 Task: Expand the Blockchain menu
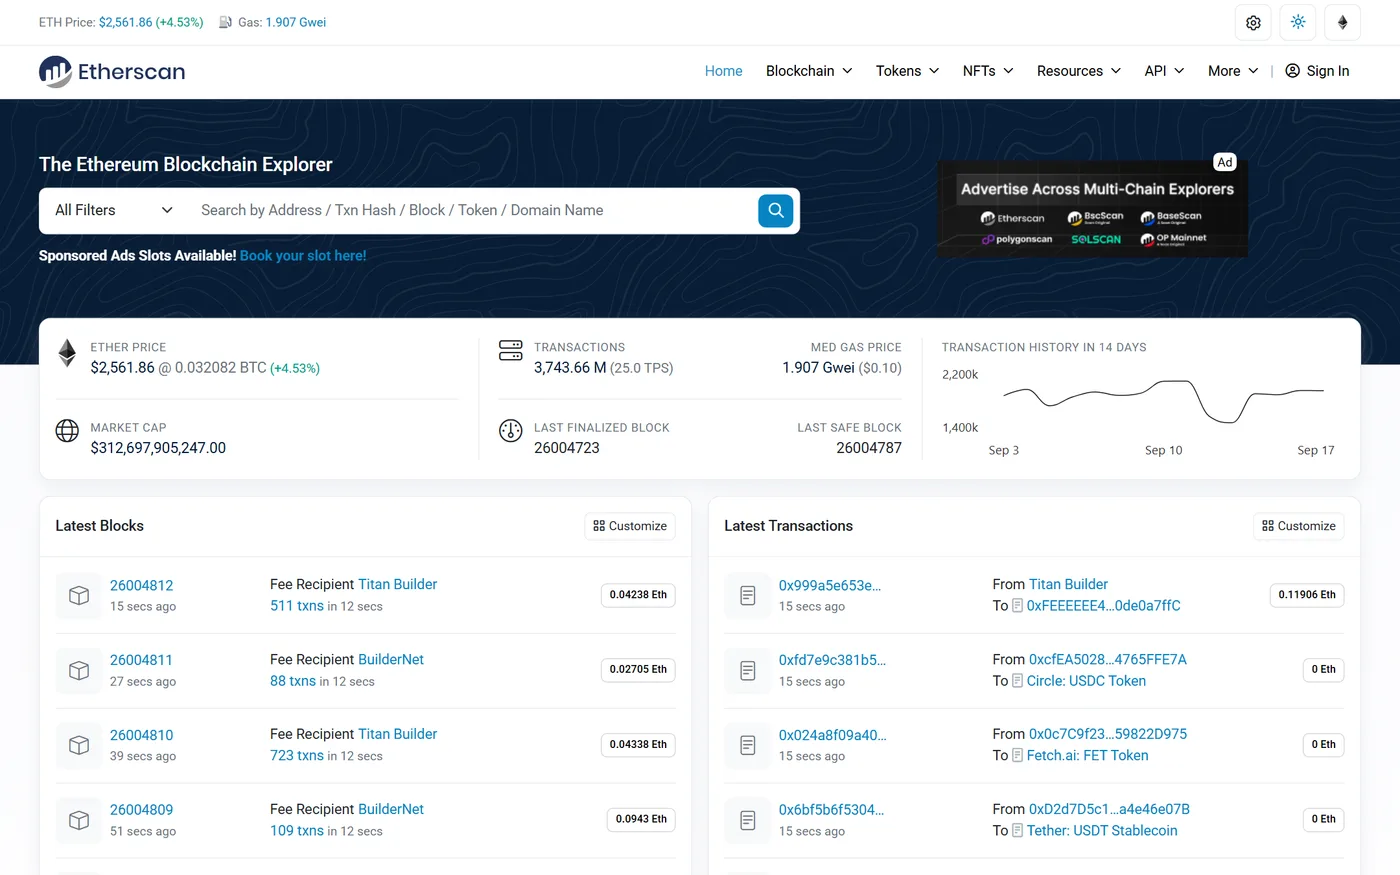tap(809, 71)
